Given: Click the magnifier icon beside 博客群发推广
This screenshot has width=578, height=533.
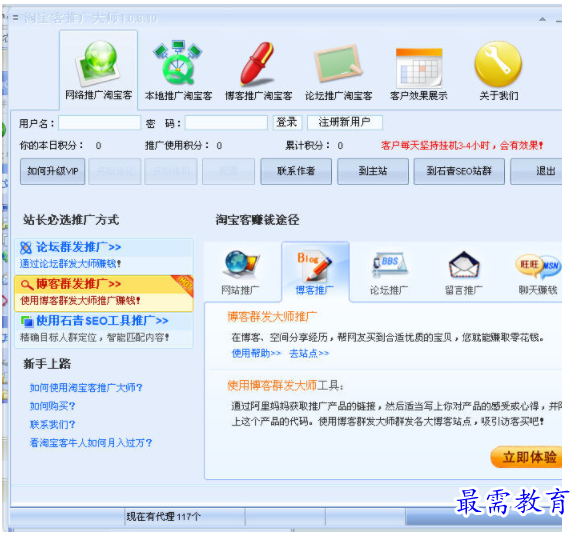Looking at the screenshot, I should tap(27, 285).
